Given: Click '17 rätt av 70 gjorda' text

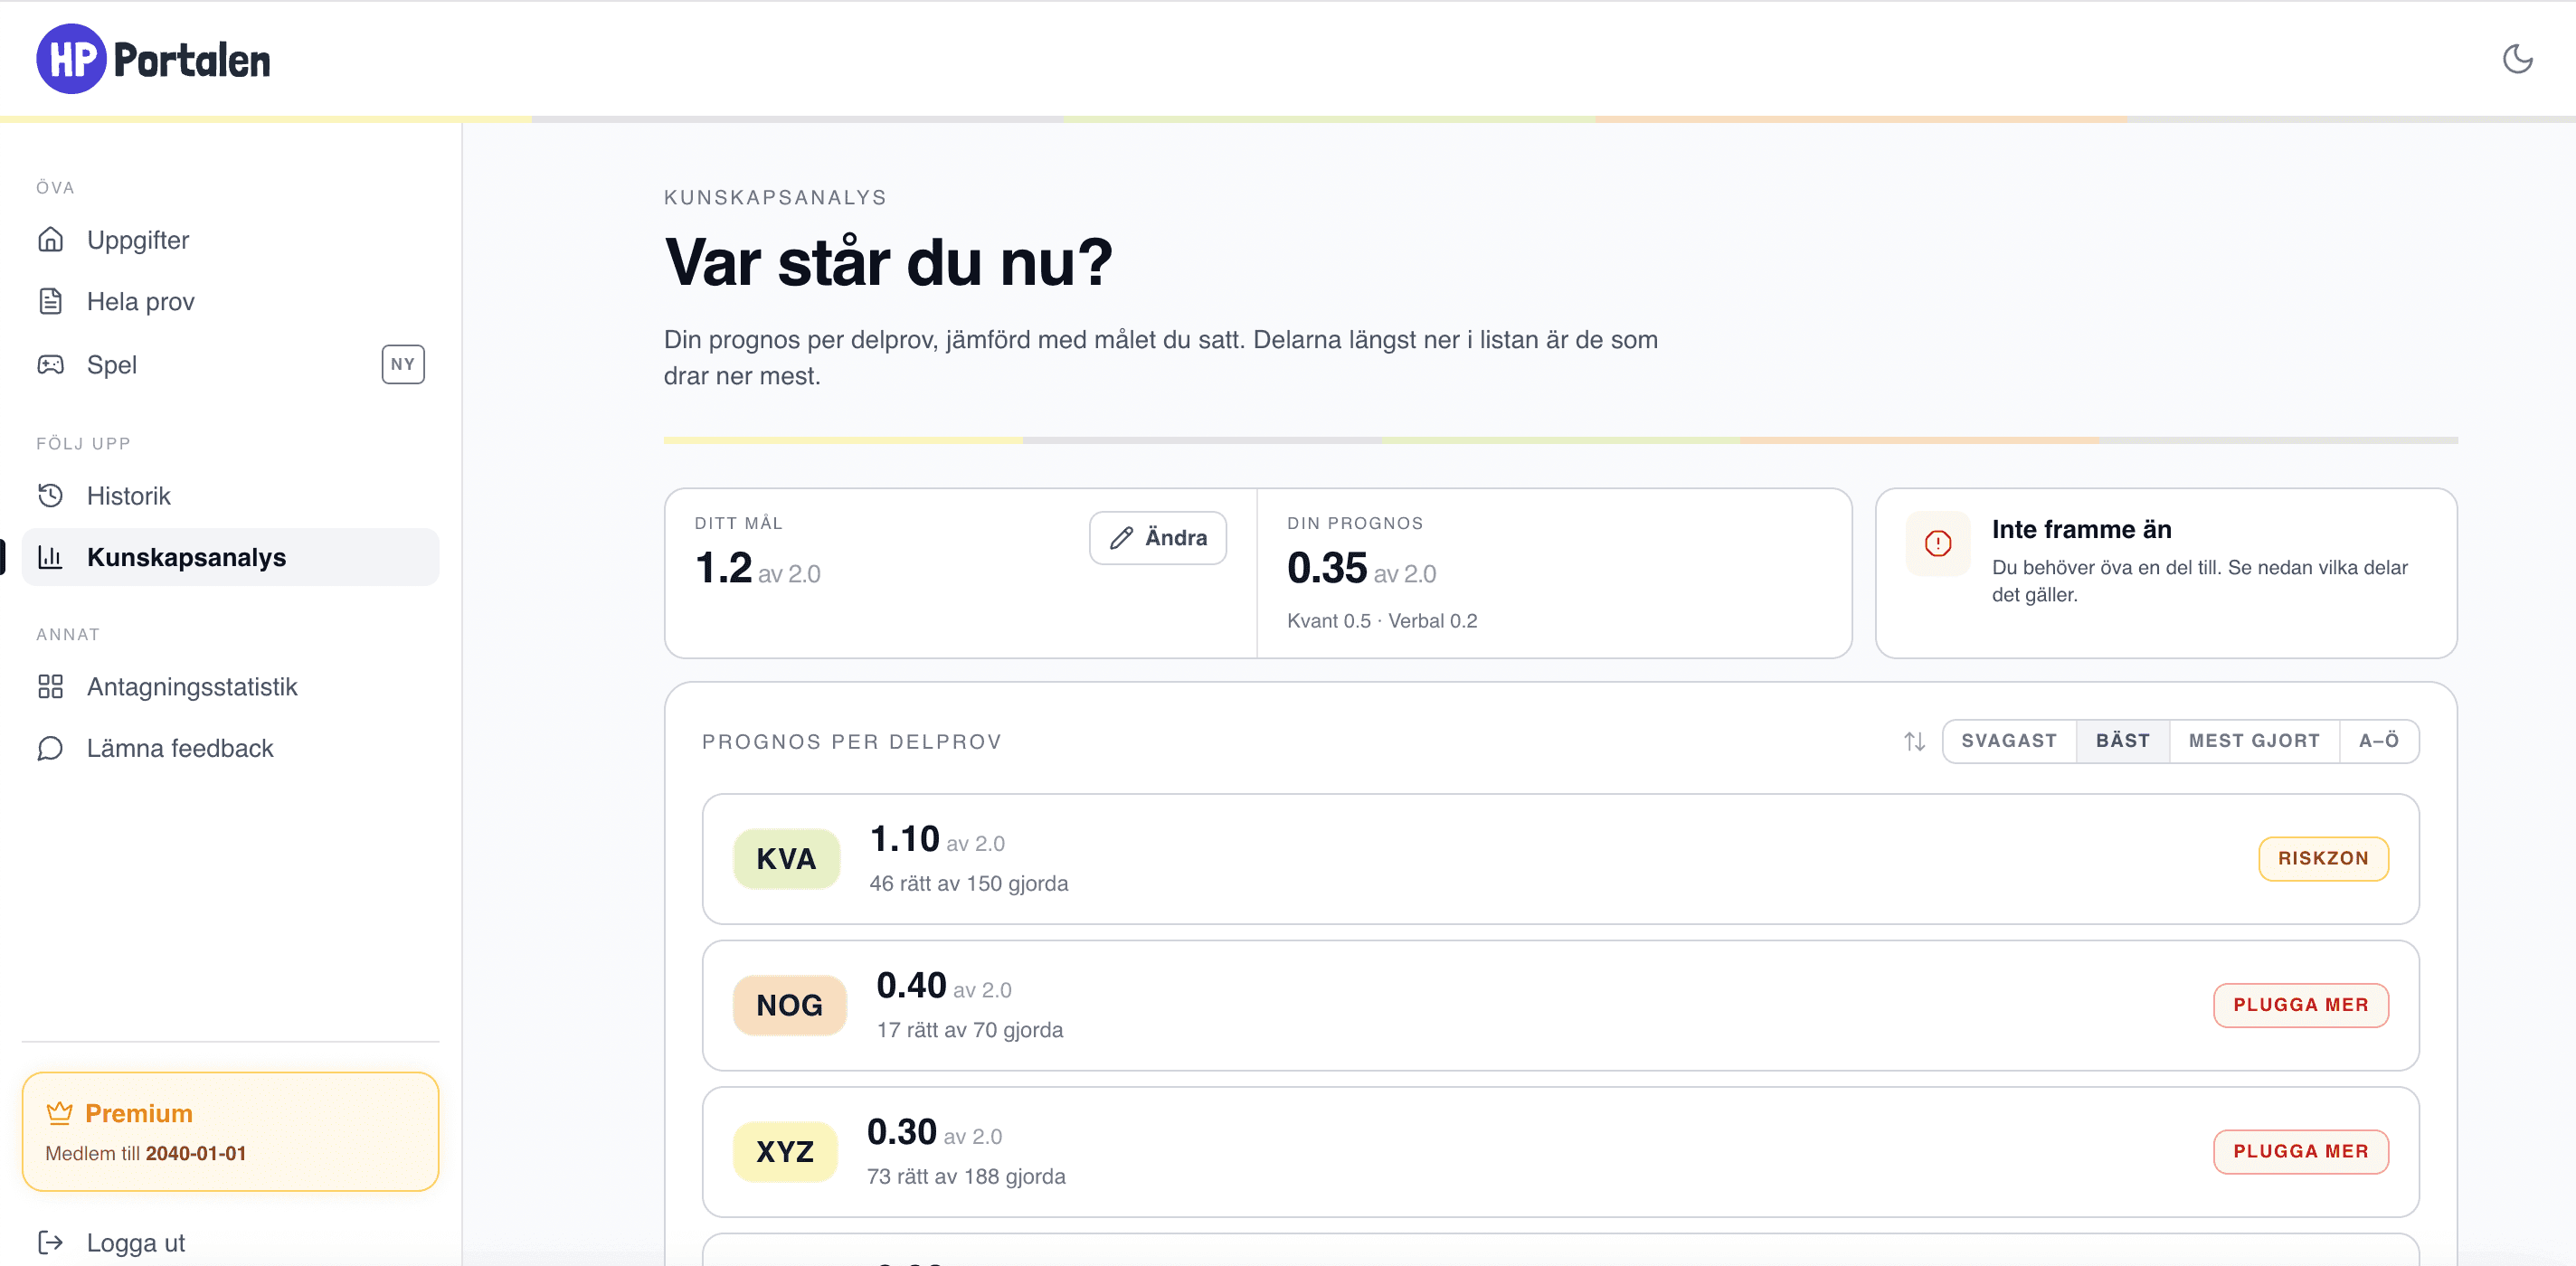Looking at the screenshot, I should pos(969,1029).
